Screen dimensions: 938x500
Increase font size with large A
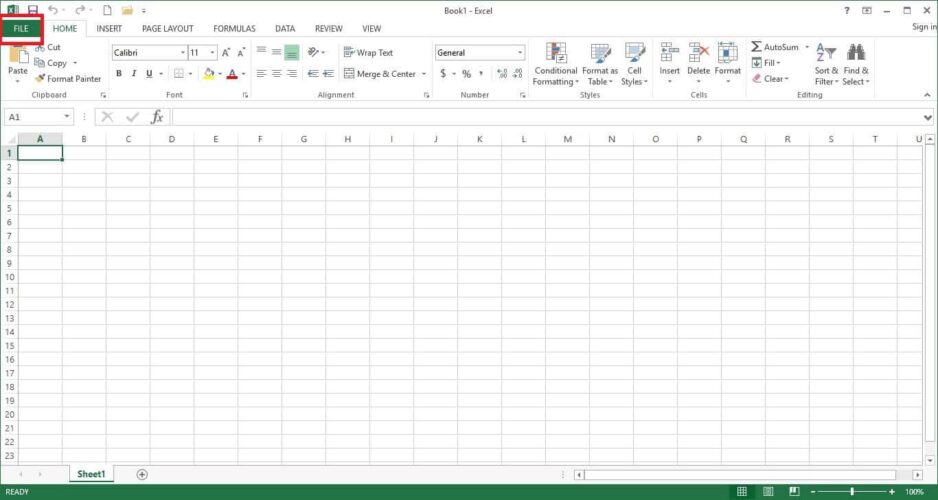226,53
